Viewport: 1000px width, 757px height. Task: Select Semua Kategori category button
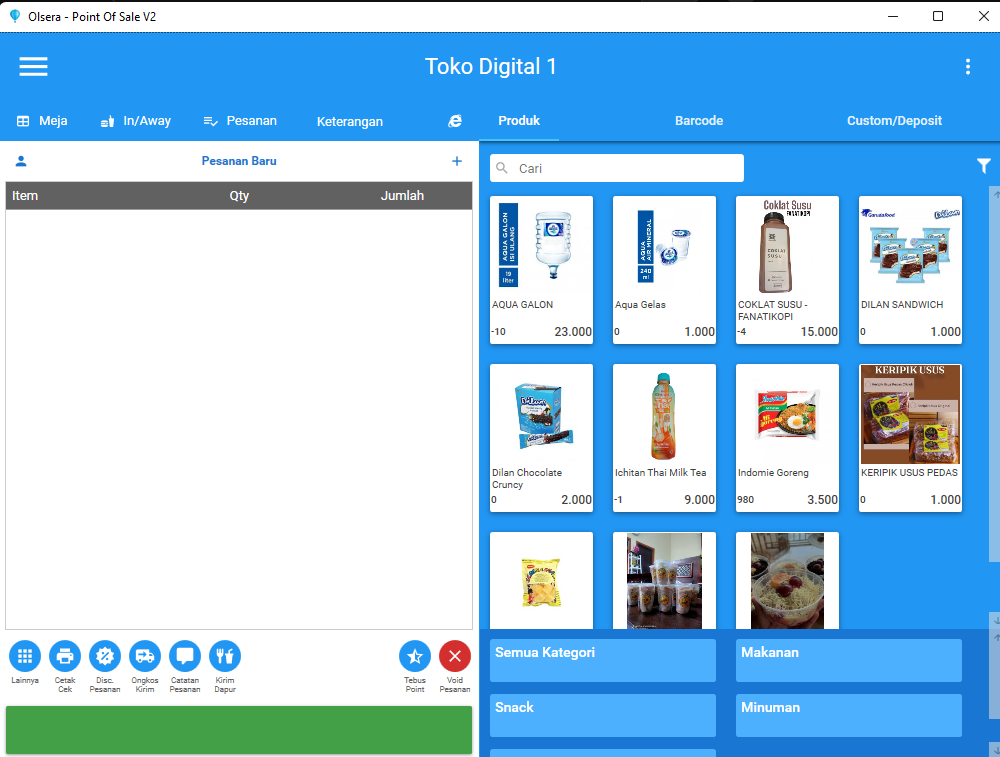(603, 660)
